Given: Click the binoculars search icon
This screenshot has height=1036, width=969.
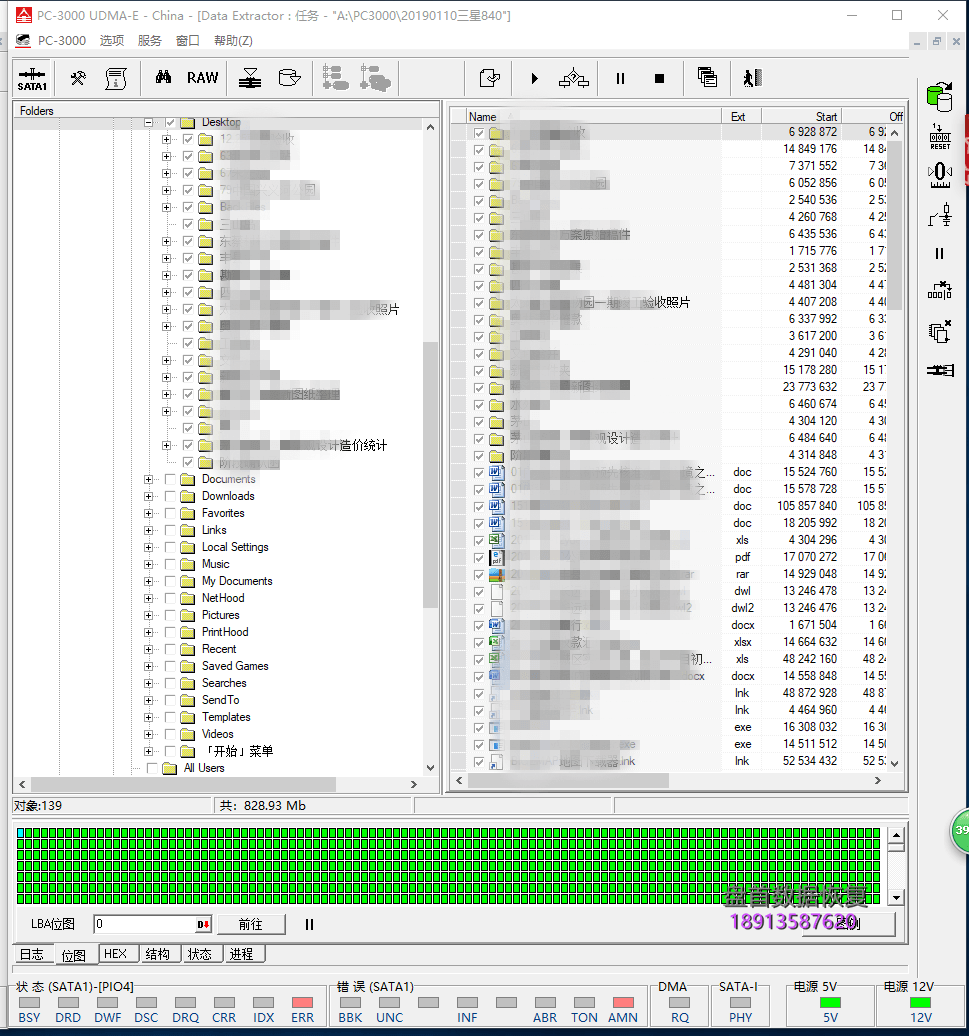Looking at the screenshot, I should click(x=163, y=77).
